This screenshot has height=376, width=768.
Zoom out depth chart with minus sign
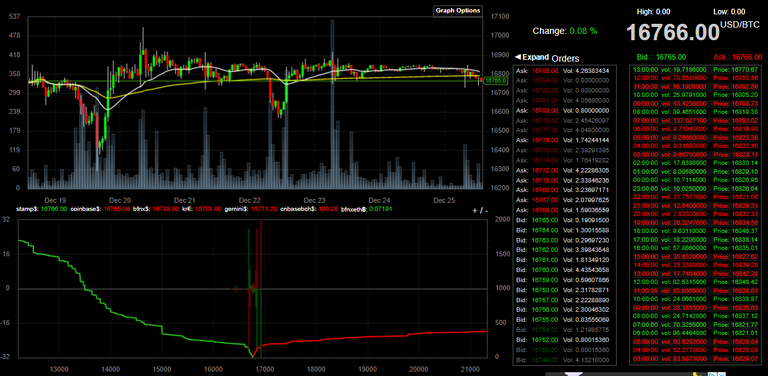pyautogui.click(x=487, y=210)
